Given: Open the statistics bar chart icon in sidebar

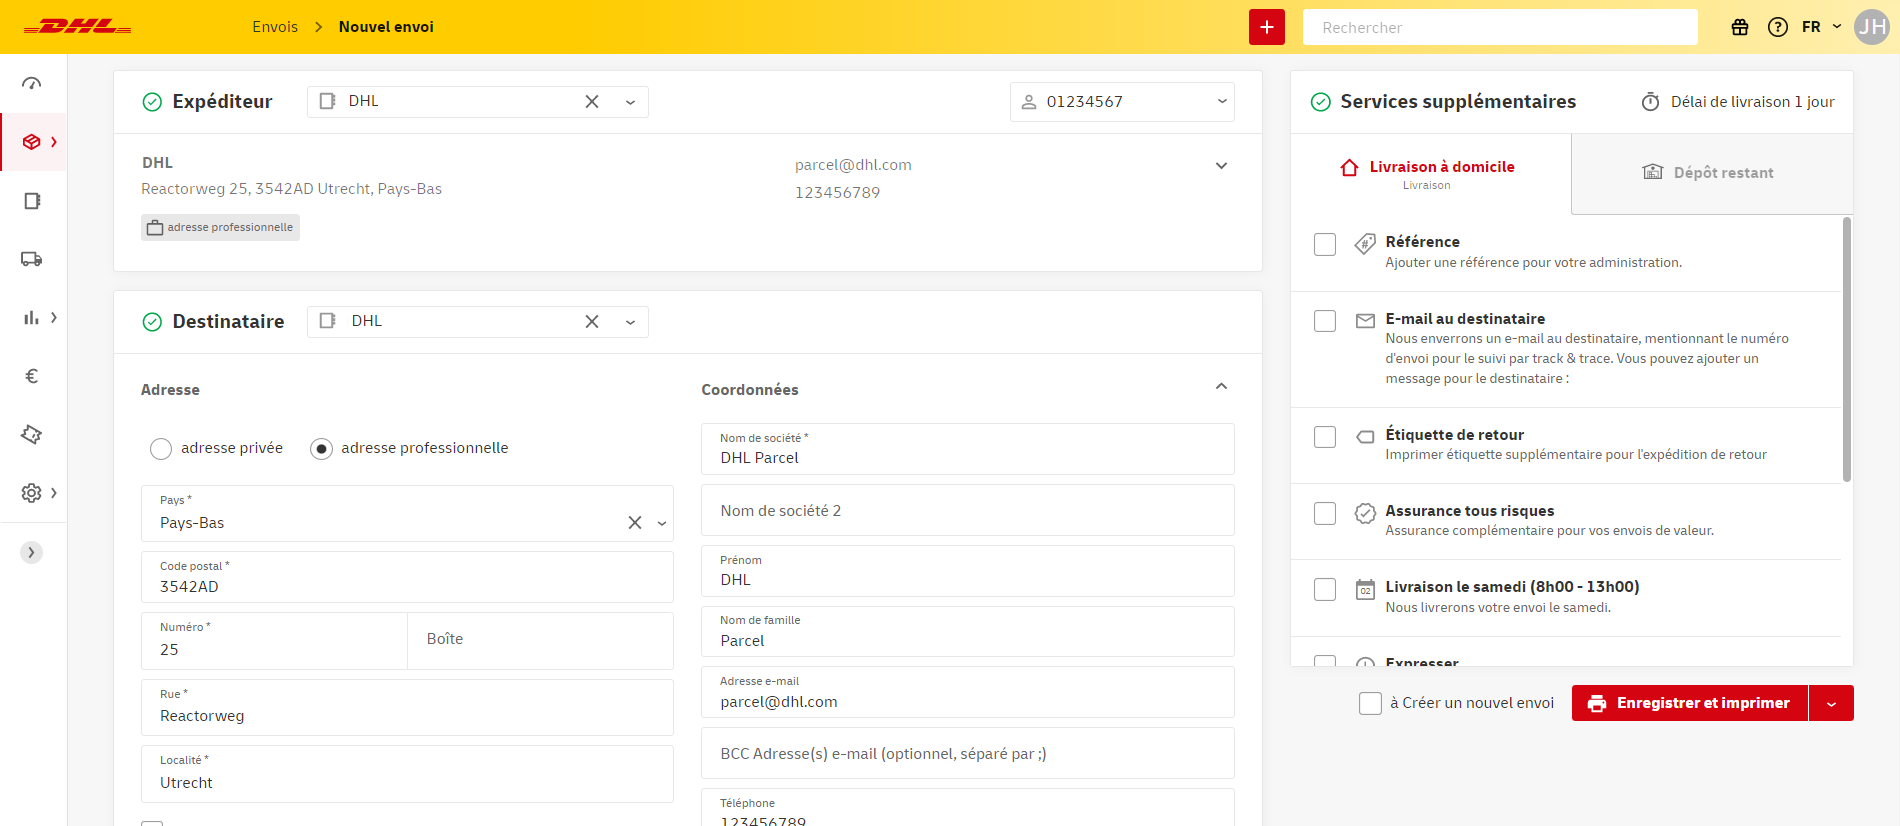Looking at the screenshot, I should 32,318.
